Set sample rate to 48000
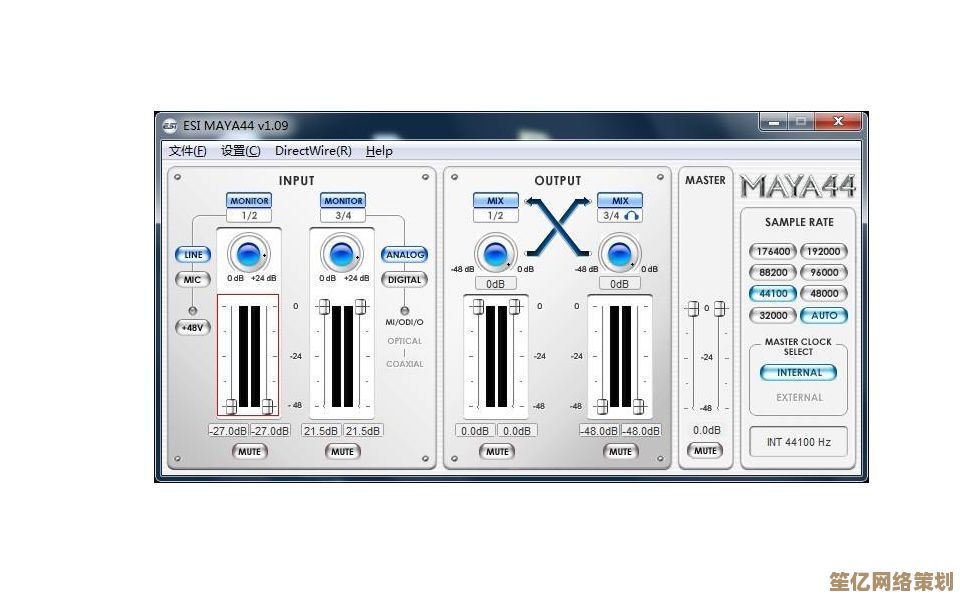960x600 pixels. [823, 294]
